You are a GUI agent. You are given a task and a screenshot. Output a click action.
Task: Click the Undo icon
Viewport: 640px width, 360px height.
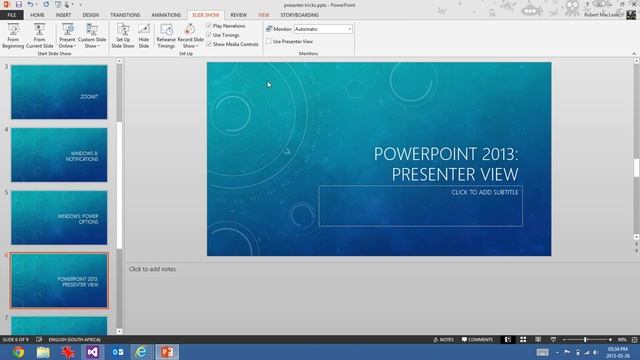point(30,4)
